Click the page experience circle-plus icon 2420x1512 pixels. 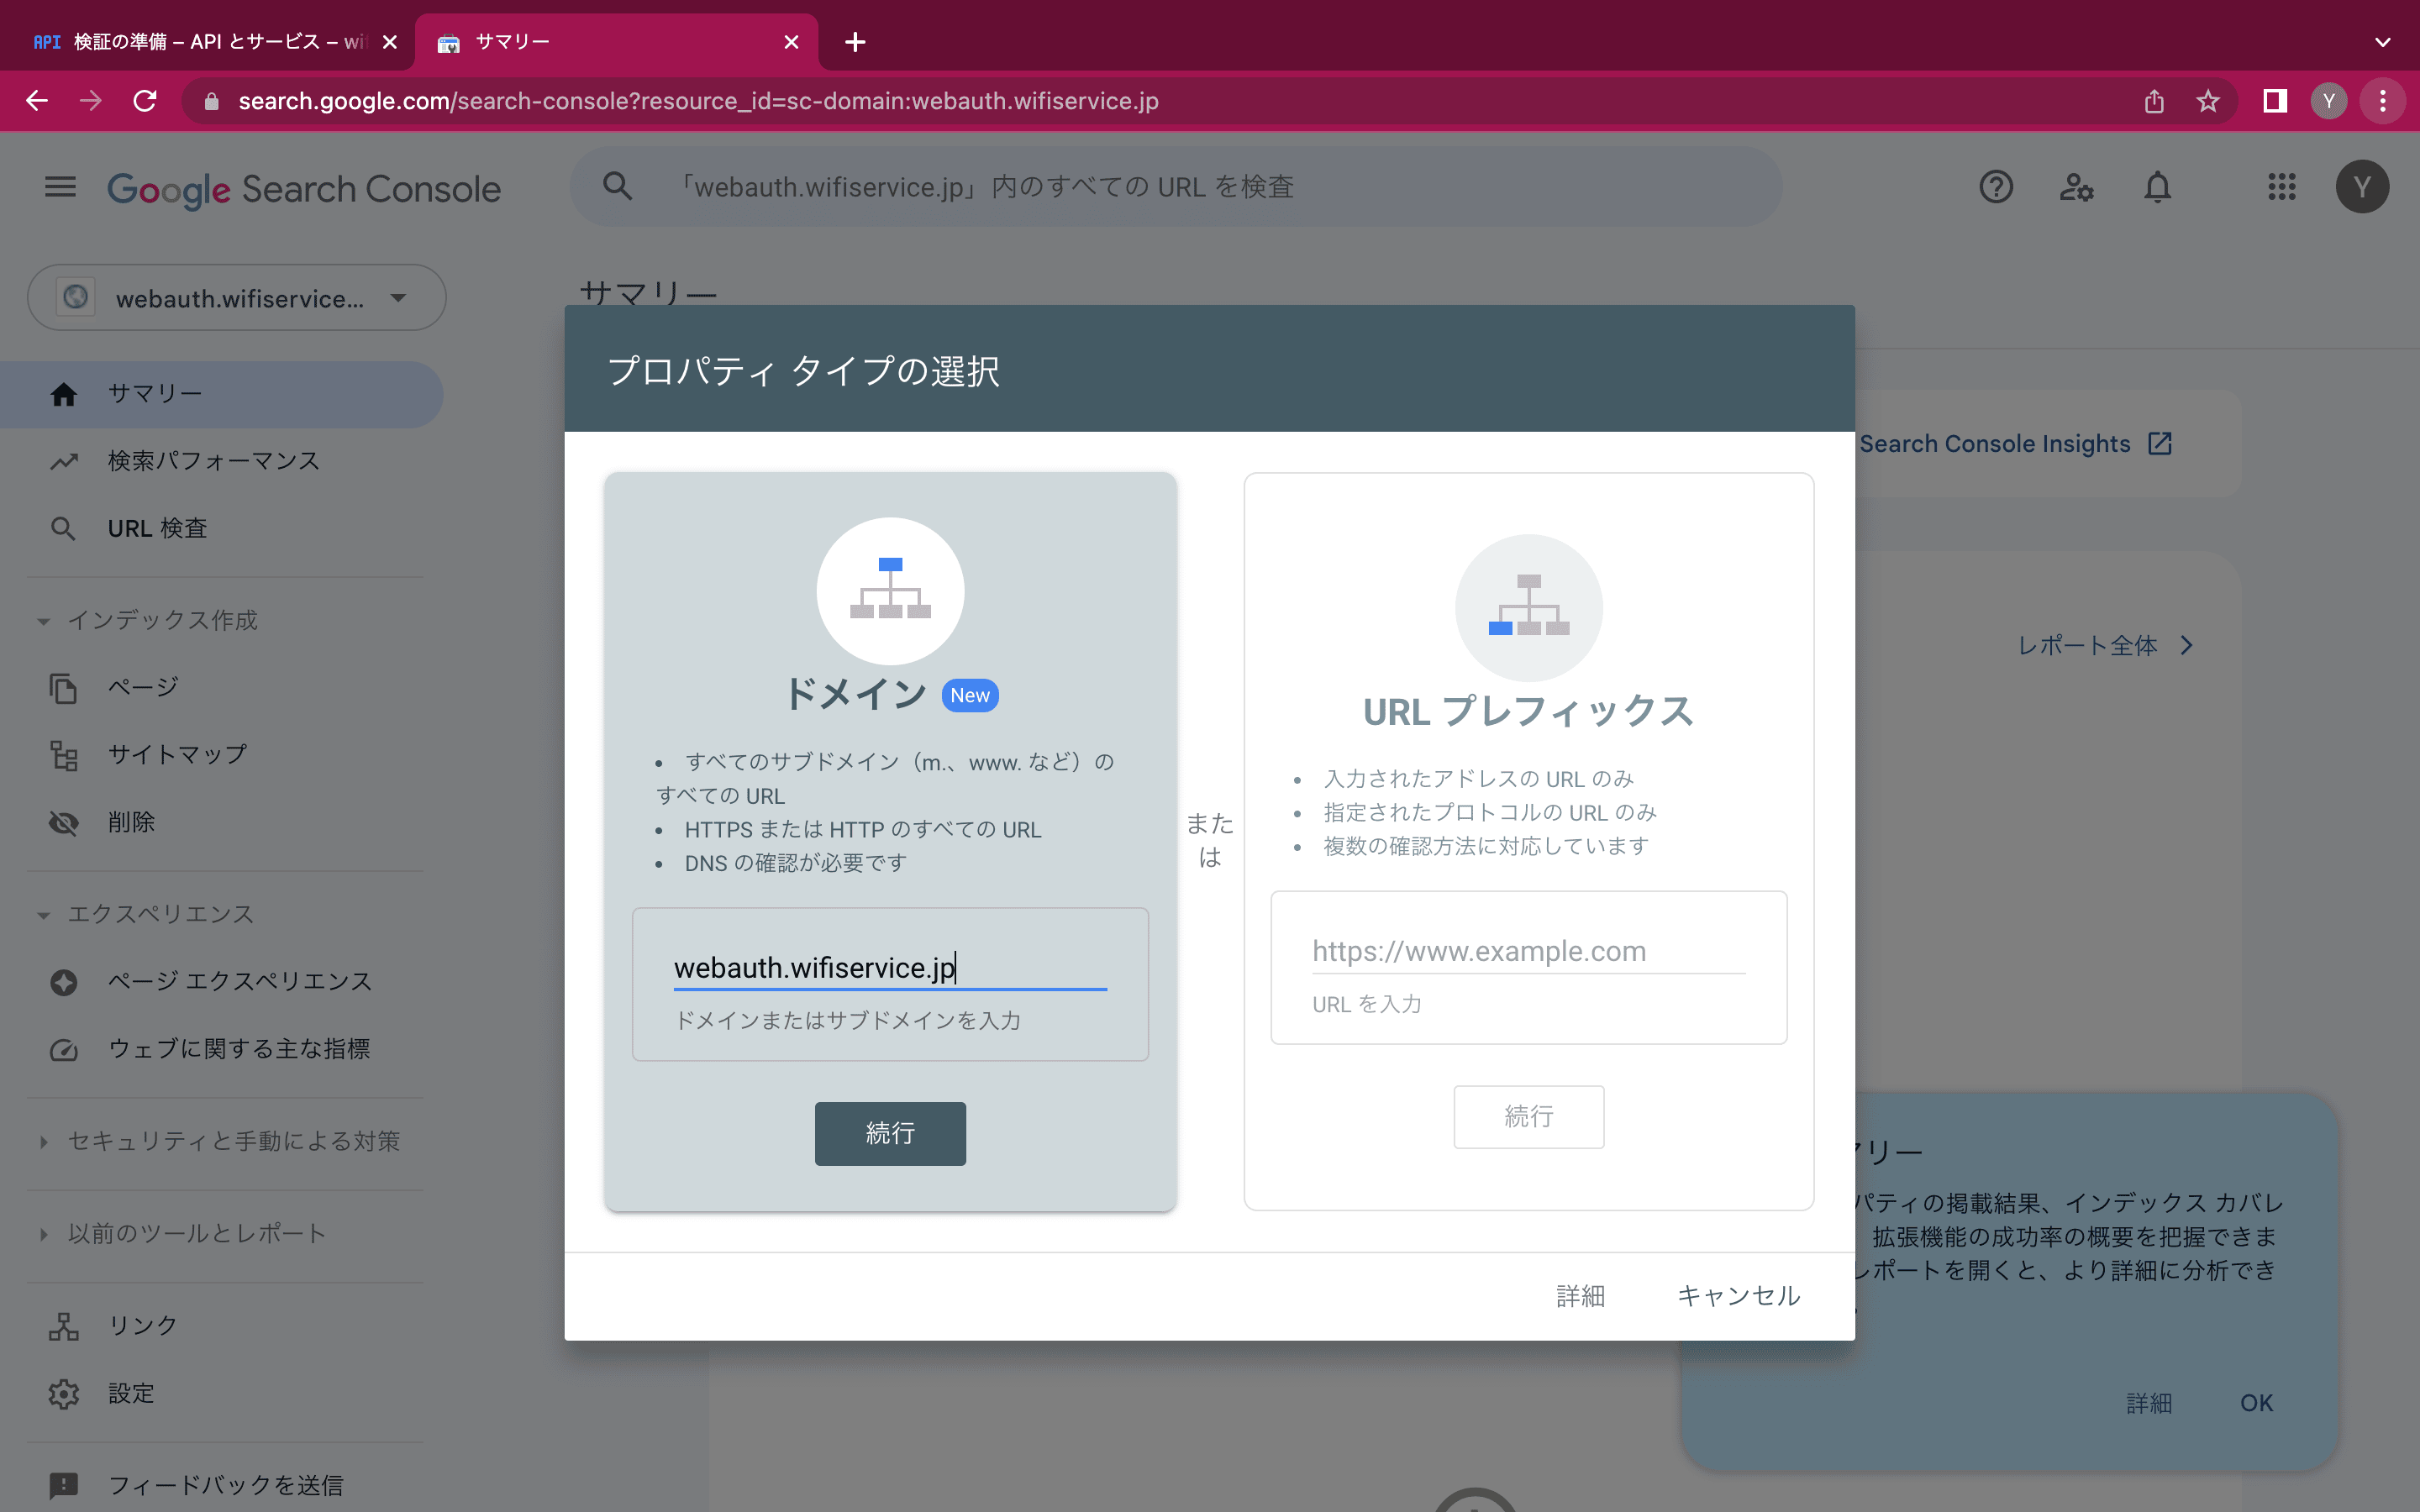pyautogui.click(x=64, y=982)
